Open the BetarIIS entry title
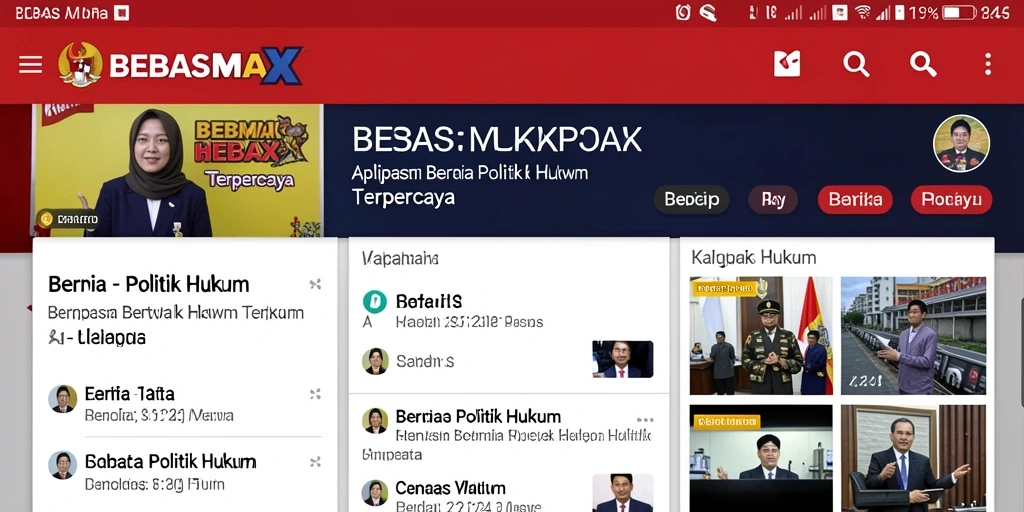The image size is (1024, 512). [x=429, y=301]
